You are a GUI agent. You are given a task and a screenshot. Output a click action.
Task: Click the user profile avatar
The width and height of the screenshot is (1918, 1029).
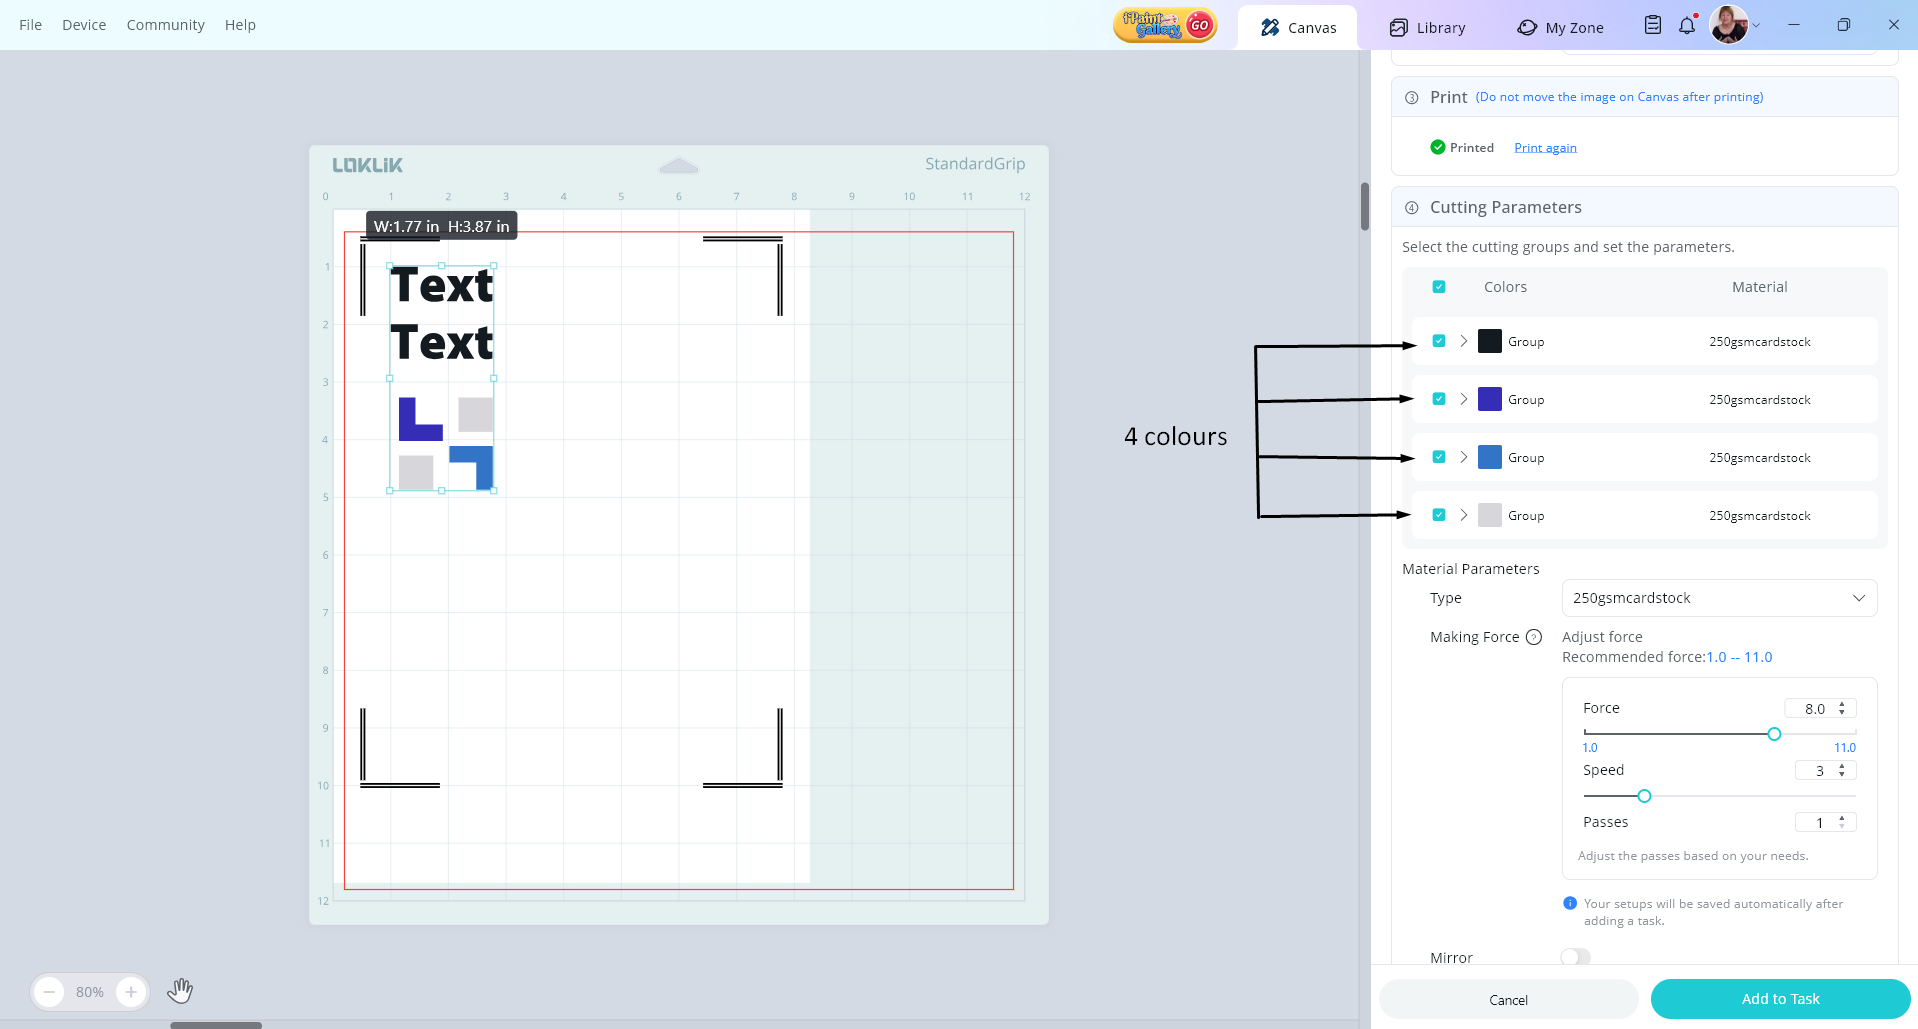click(1728, 25)
